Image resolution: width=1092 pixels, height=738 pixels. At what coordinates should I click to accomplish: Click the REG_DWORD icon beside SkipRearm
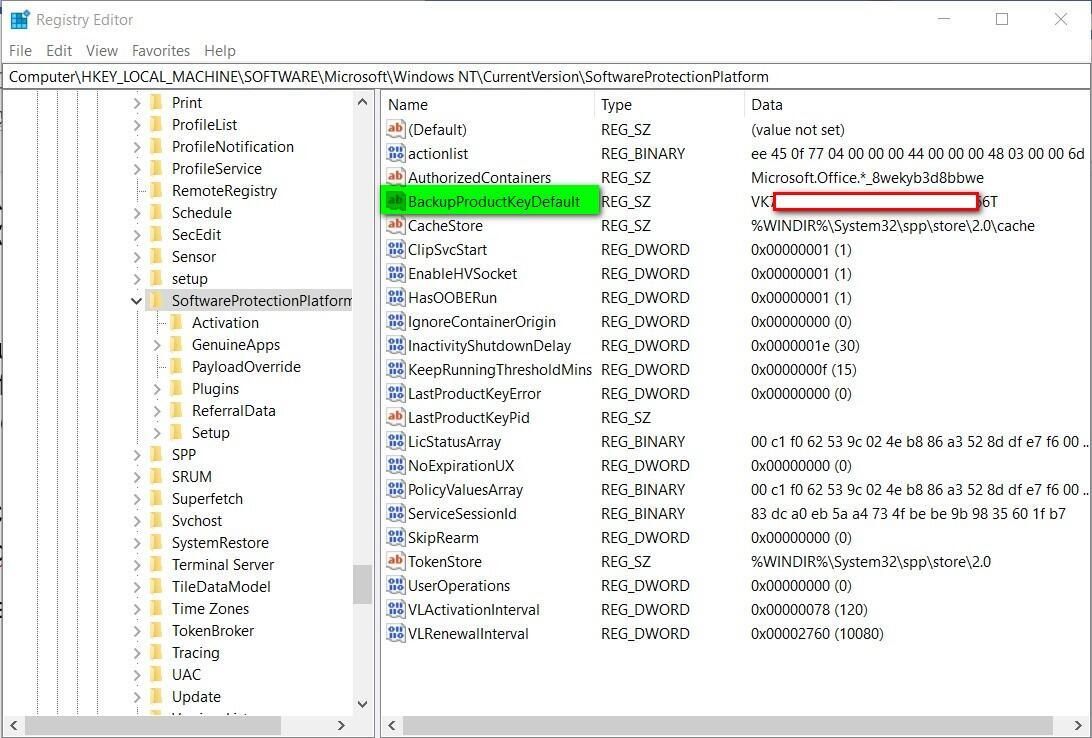394,537
